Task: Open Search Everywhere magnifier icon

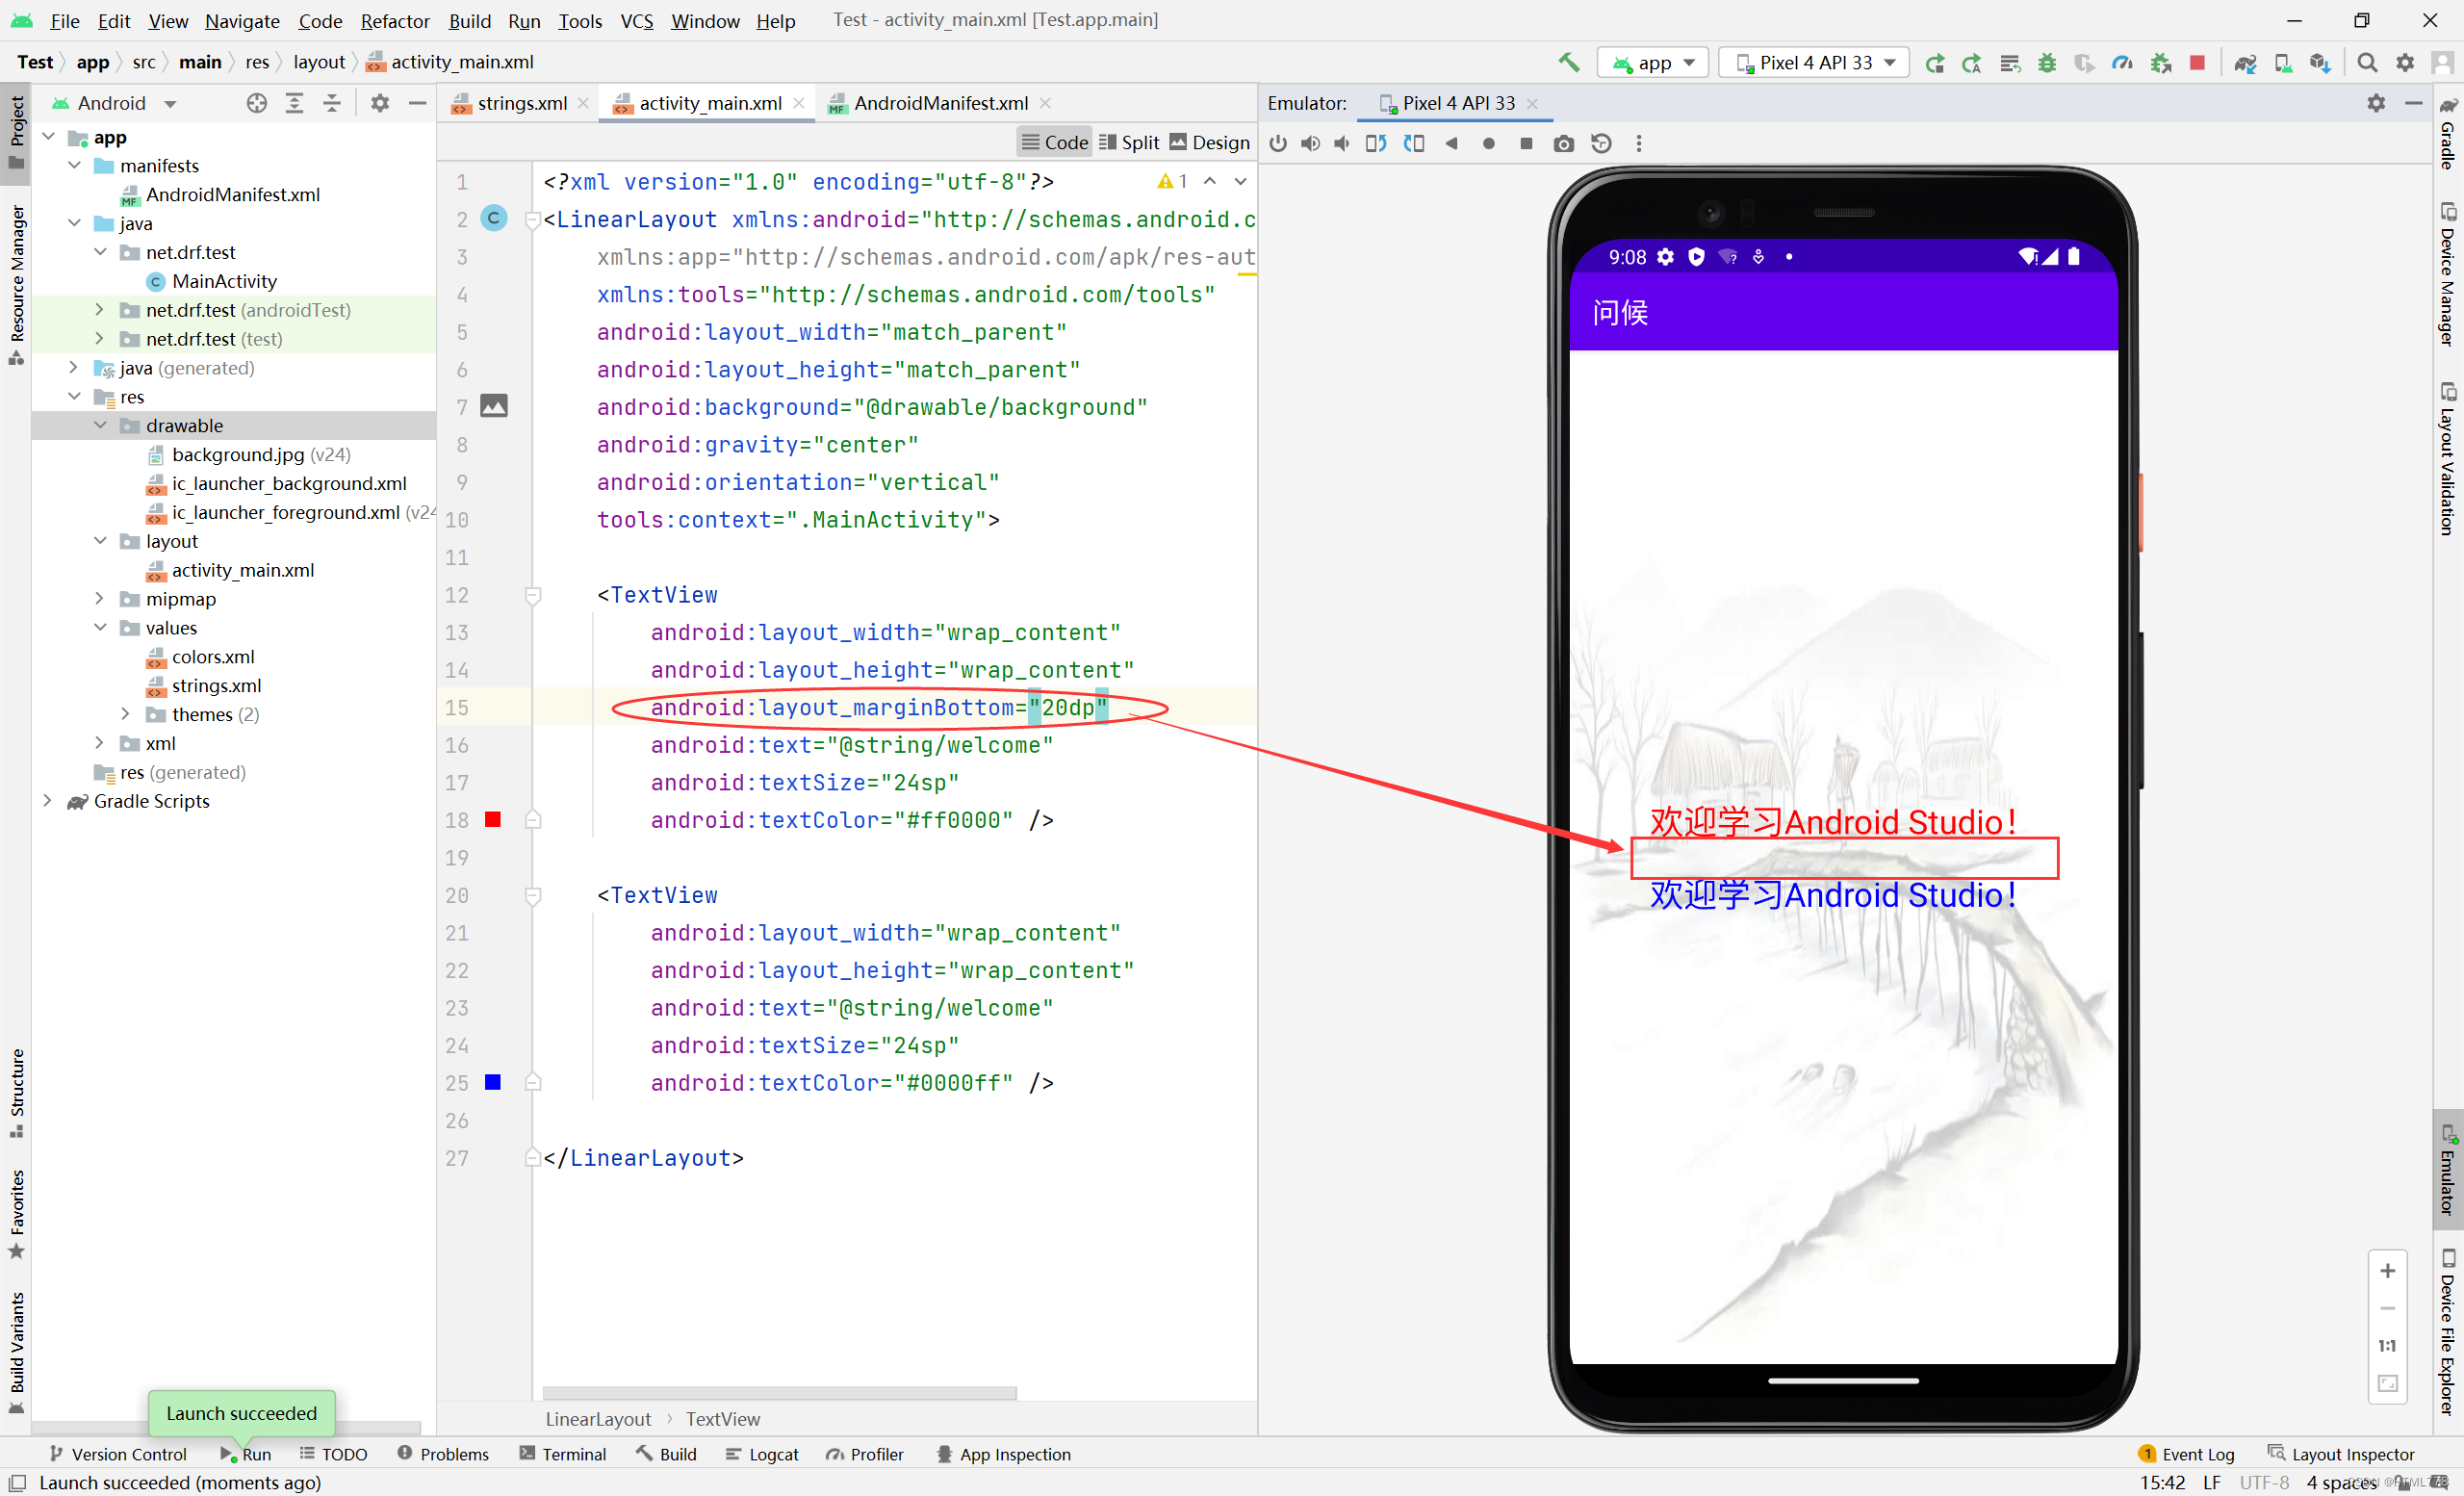Action: [2366, 63]
